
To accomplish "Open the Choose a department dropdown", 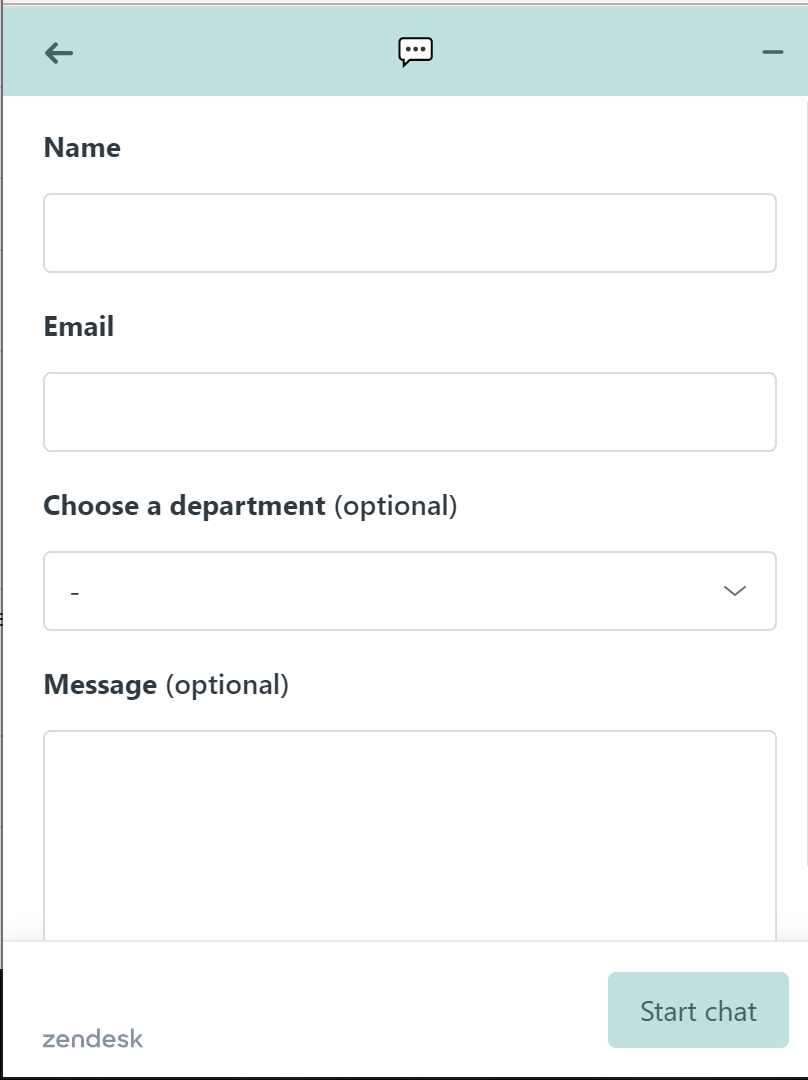I will click(x=410, y=591).
